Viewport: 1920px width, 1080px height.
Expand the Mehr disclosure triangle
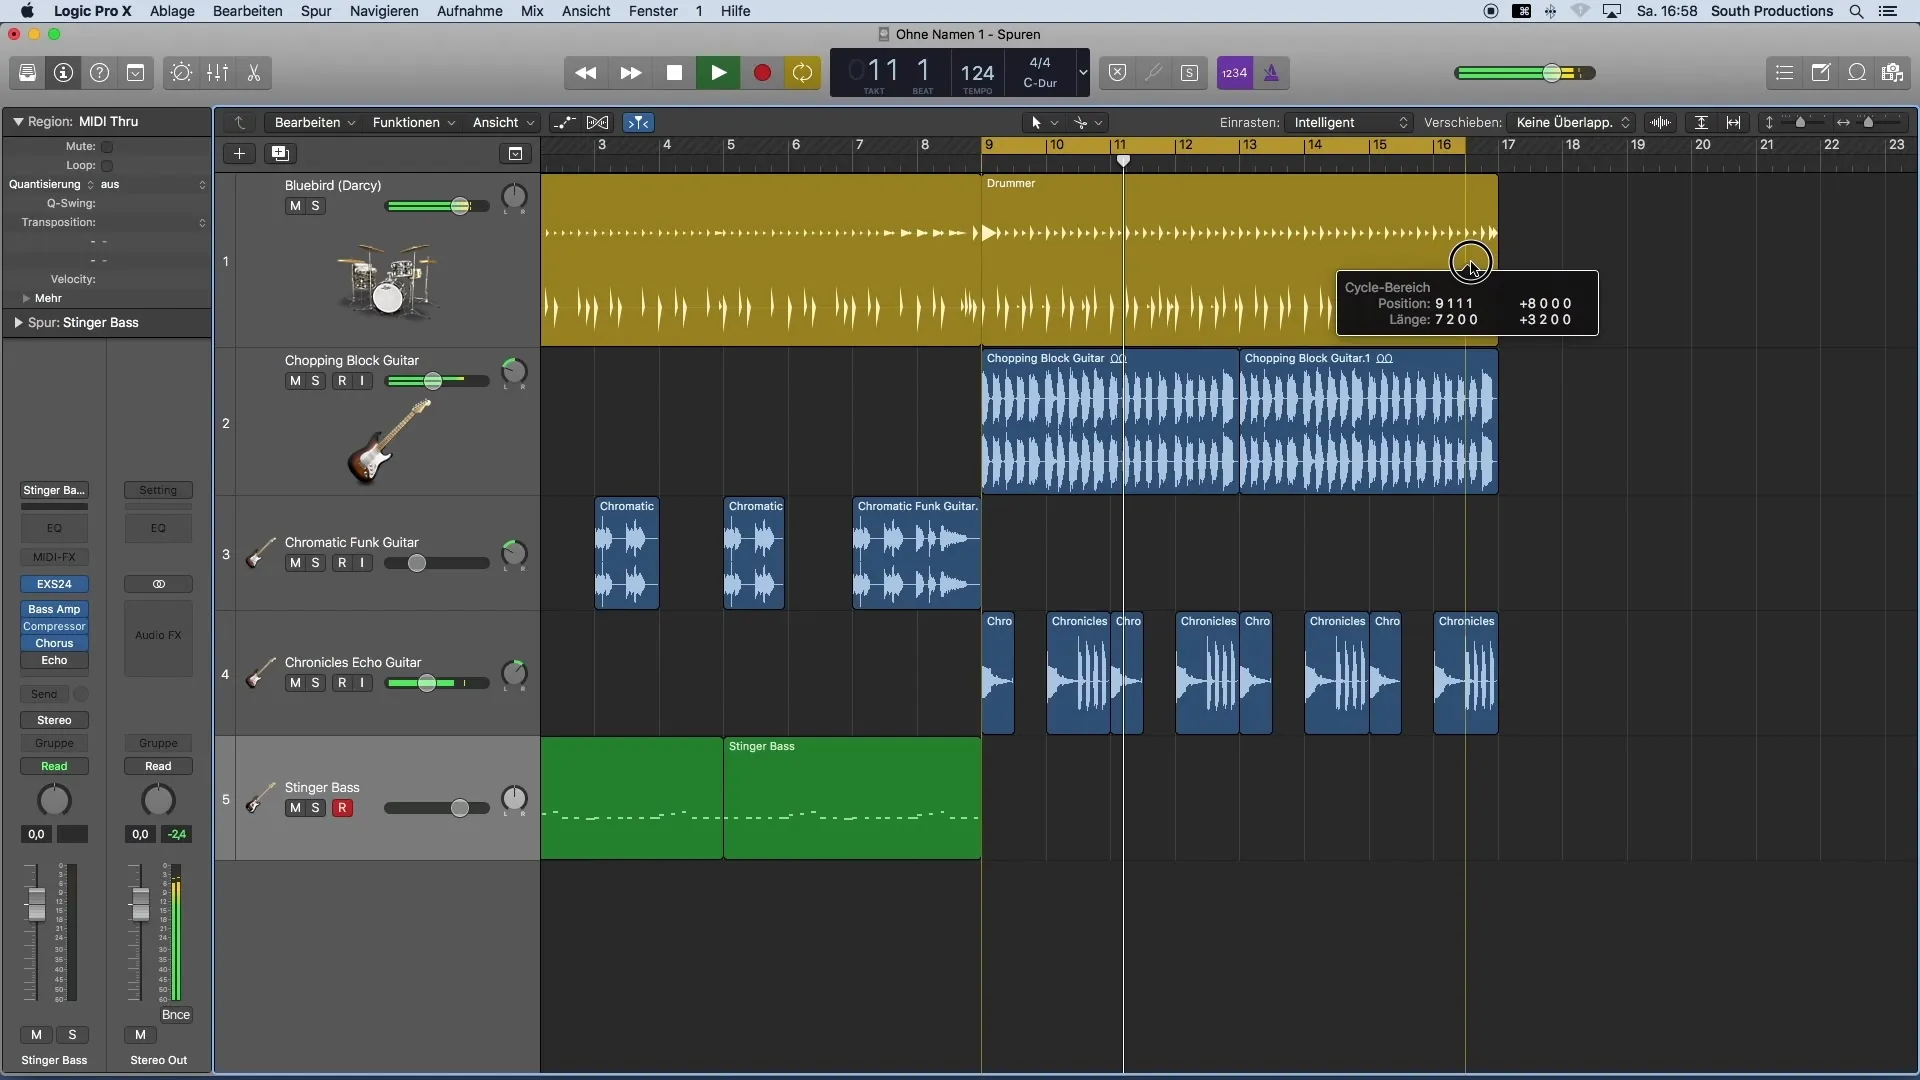(26, 298)
